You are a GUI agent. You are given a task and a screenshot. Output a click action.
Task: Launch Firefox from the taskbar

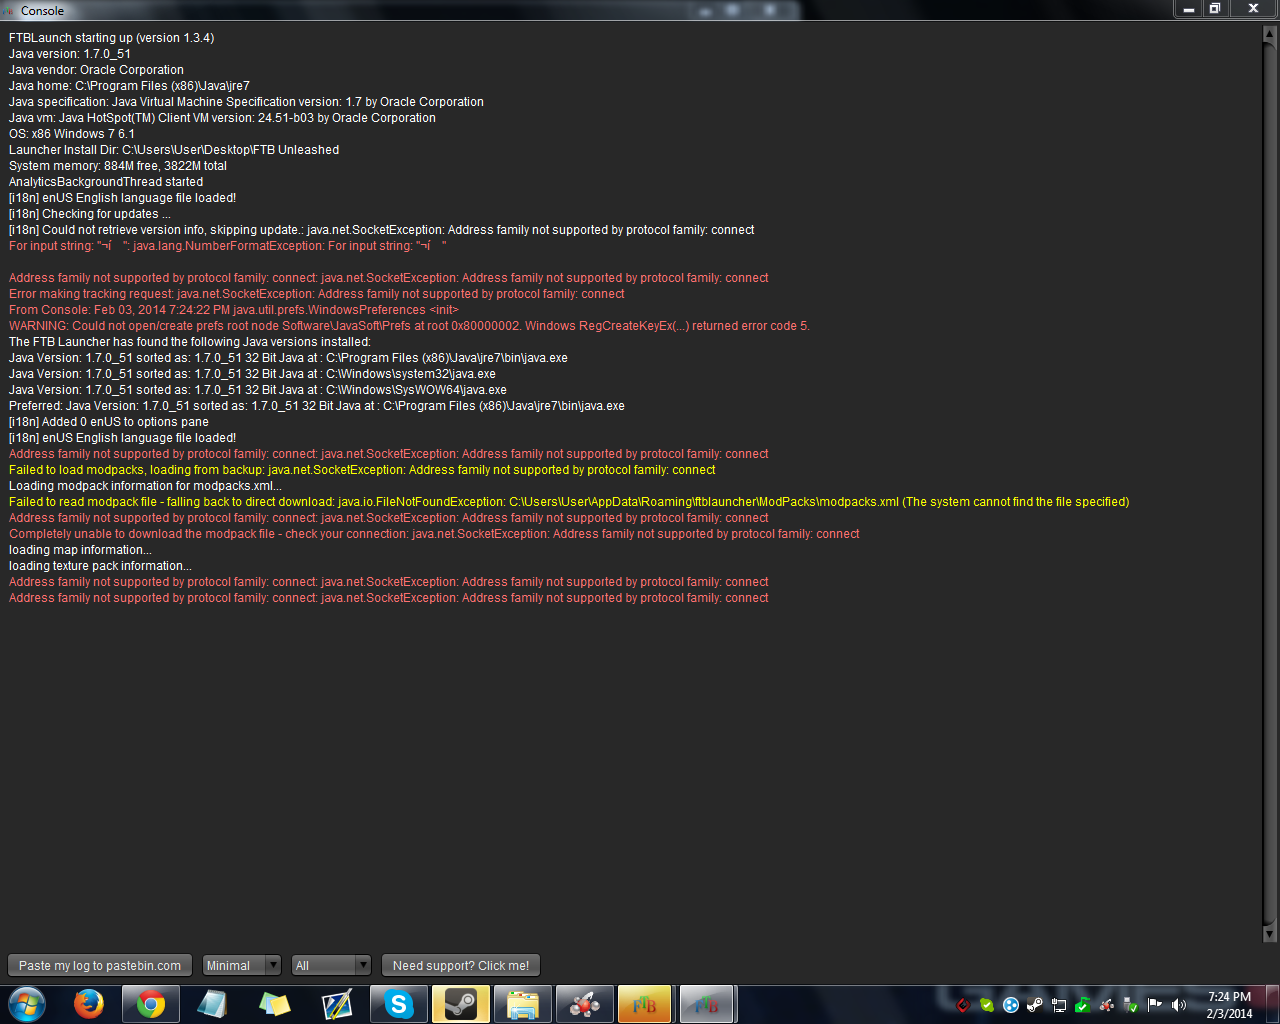[x=89, y=1004]
